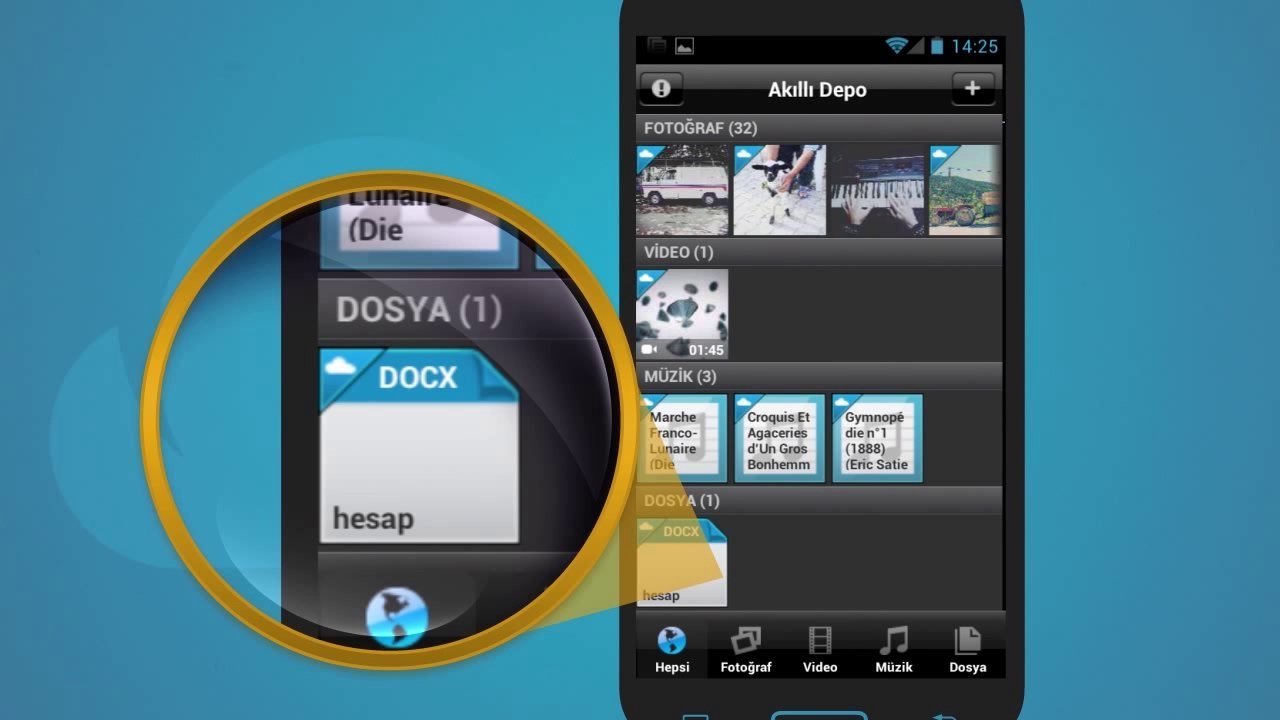Select the DOSYA (1) header on phone
Image resolution: width=1280 pixels, height=720 pixels.
tap(819, 500)
